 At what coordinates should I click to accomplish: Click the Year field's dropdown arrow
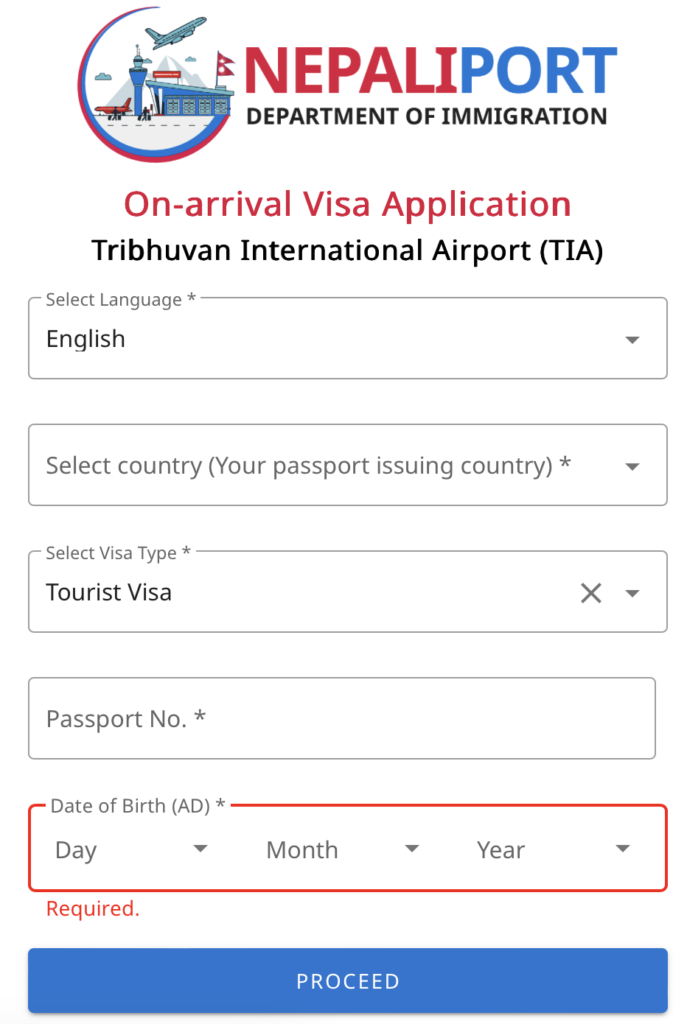[622, 849]
